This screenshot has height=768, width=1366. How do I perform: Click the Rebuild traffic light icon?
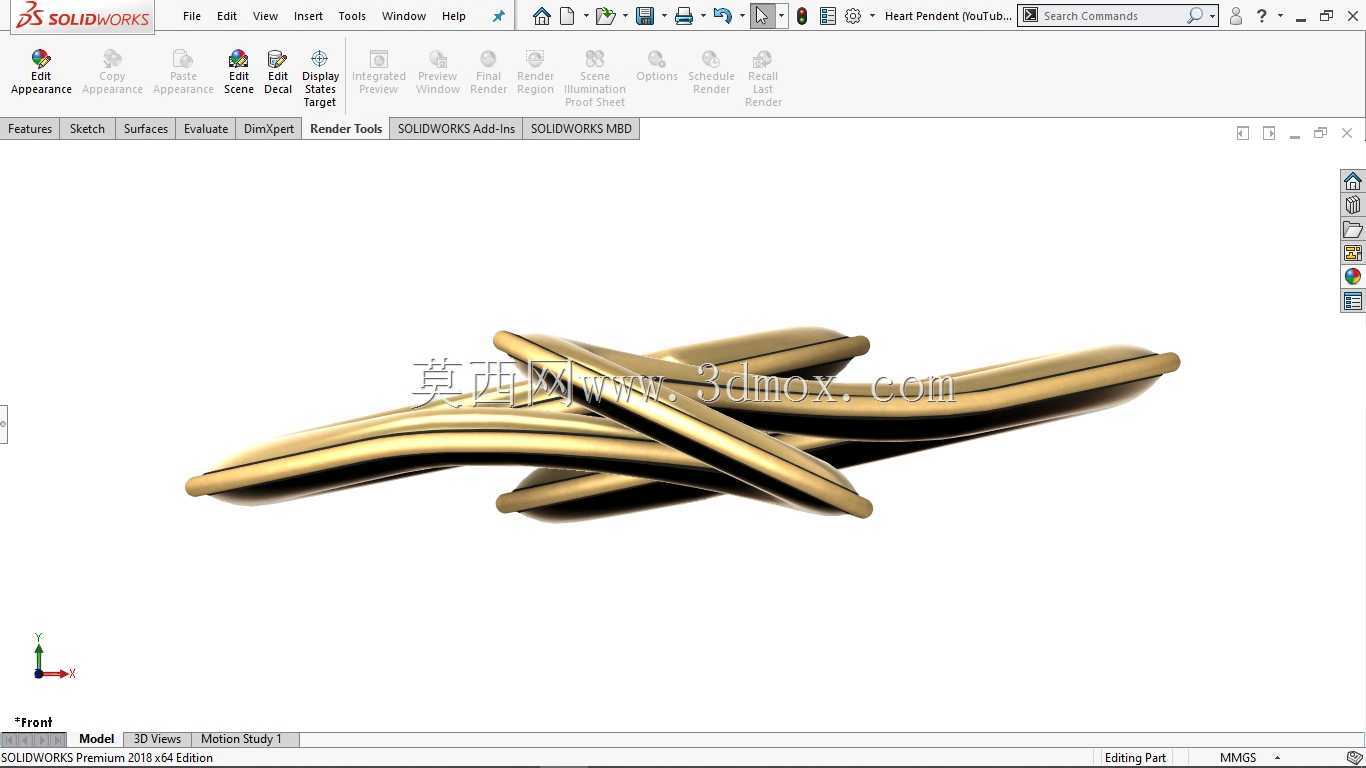(x=802, y=16)
